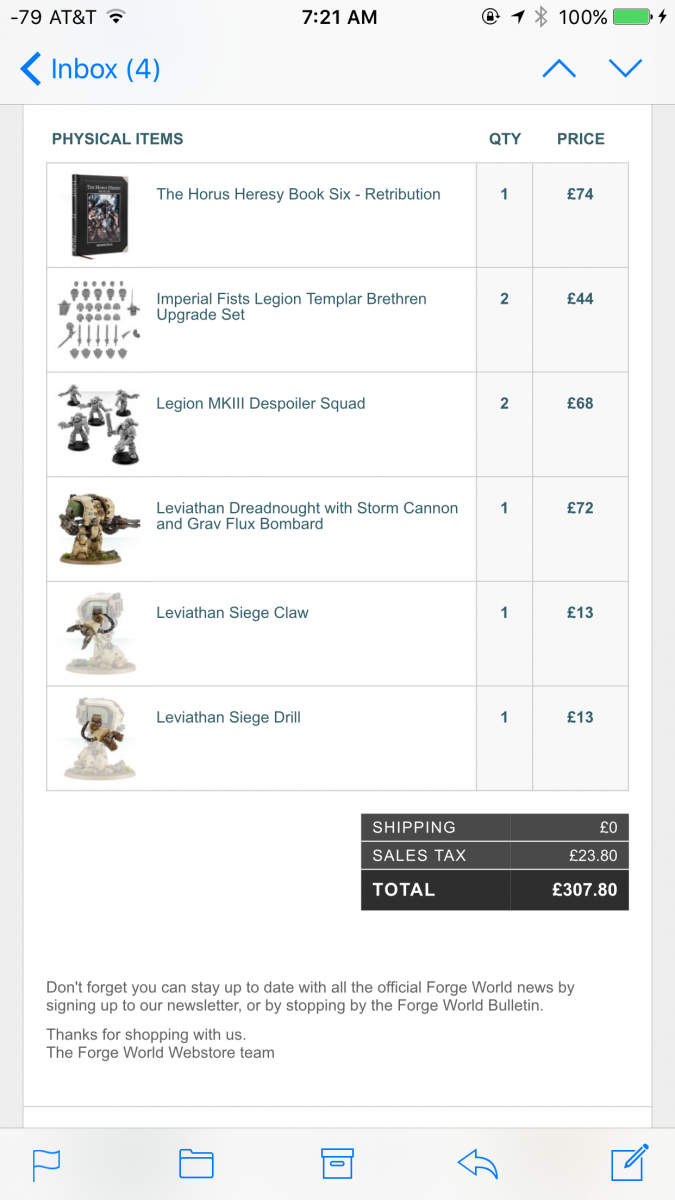Tap the Leviathan Dreadnought model thumbnail
The image size is (675, 1200).
coord(99,529)
